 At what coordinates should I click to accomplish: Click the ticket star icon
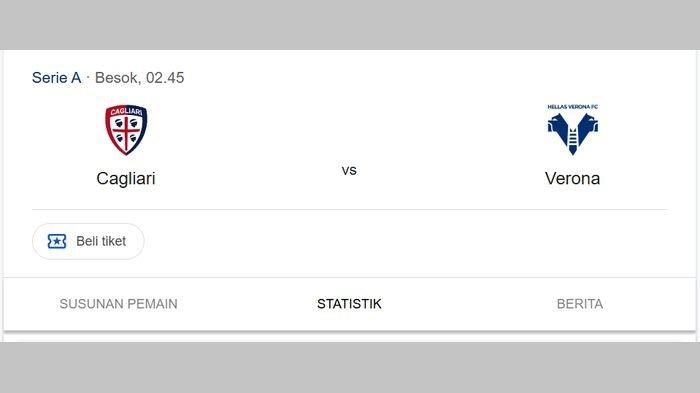click(57, 241)
